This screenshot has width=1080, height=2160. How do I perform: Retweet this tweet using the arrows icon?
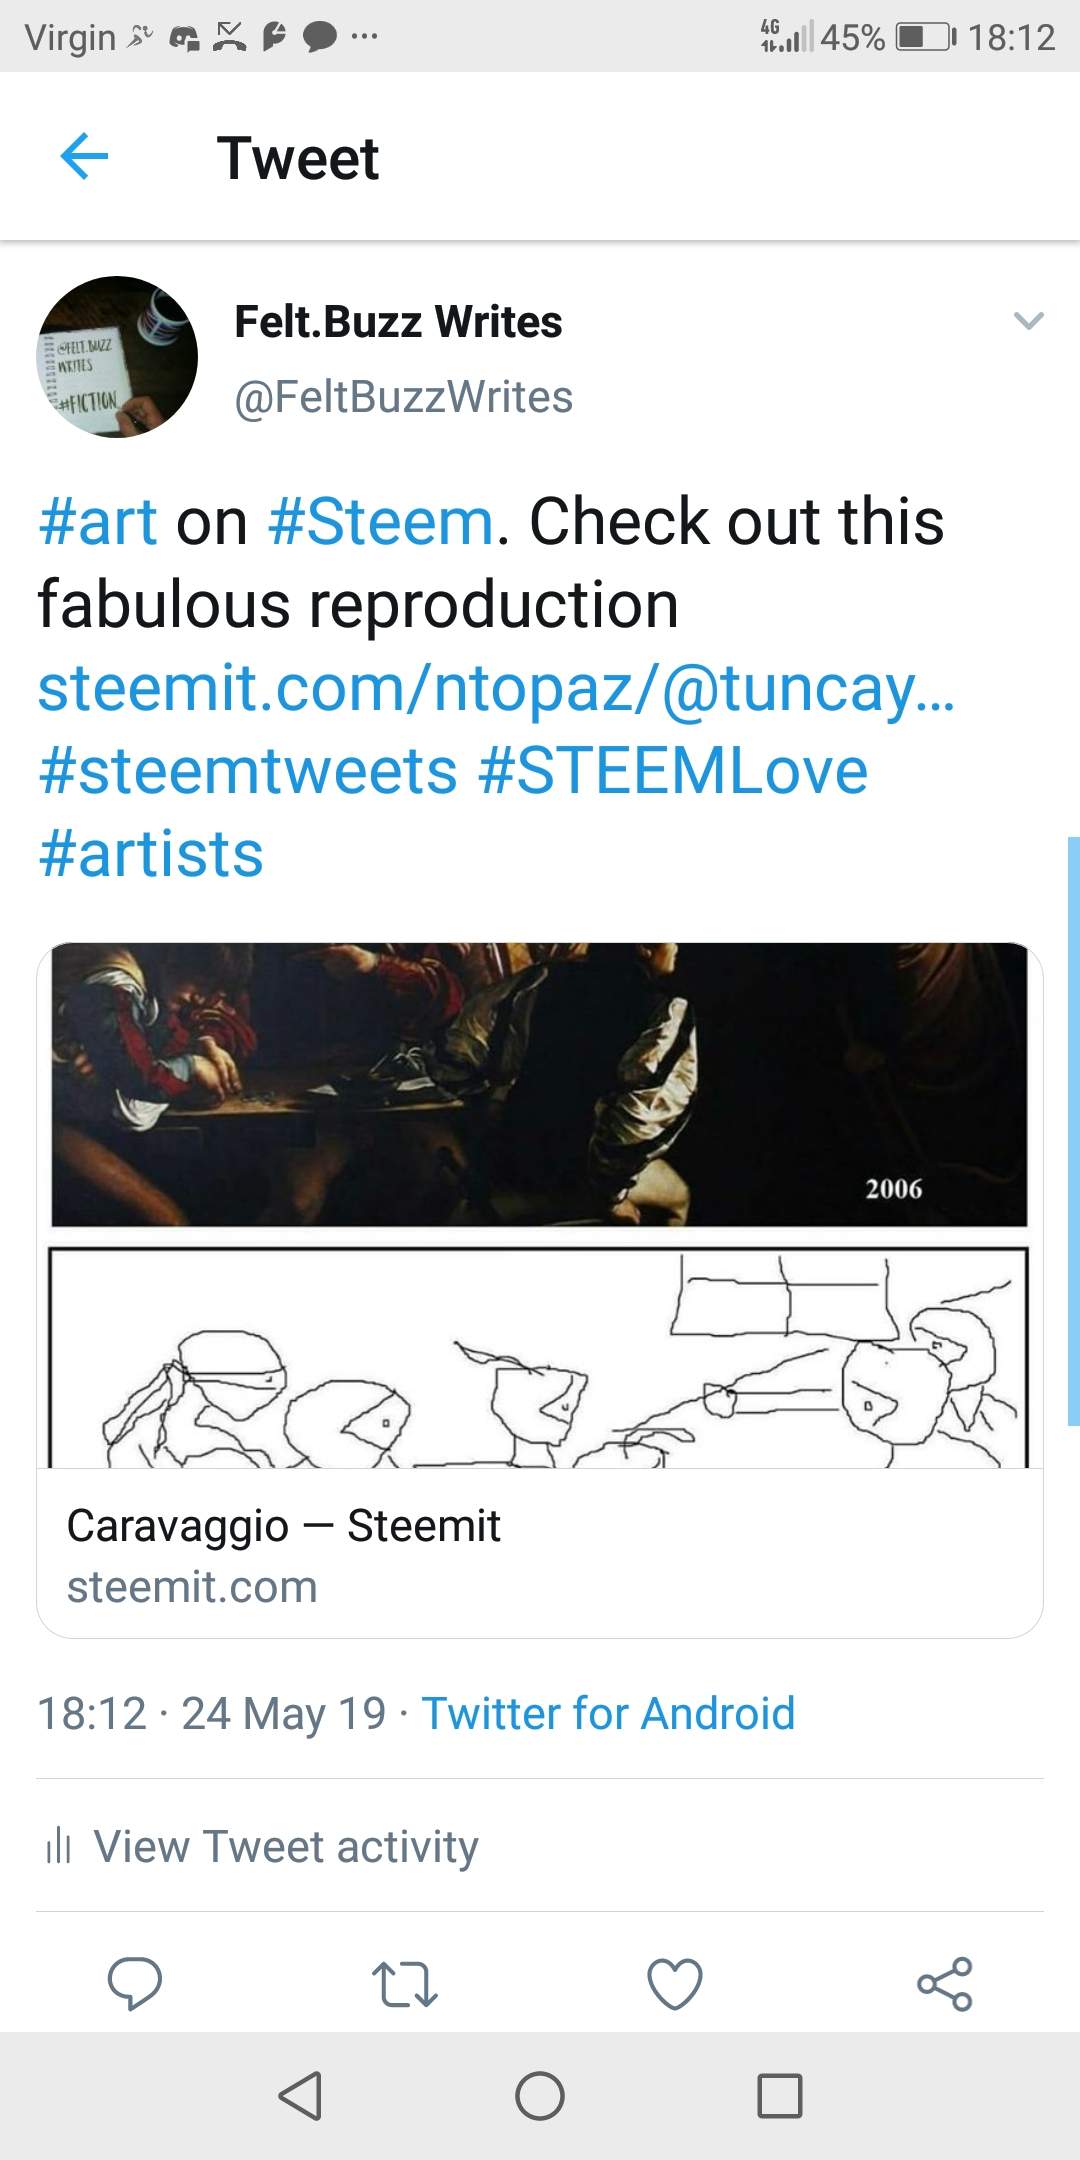click(404, 1984)
